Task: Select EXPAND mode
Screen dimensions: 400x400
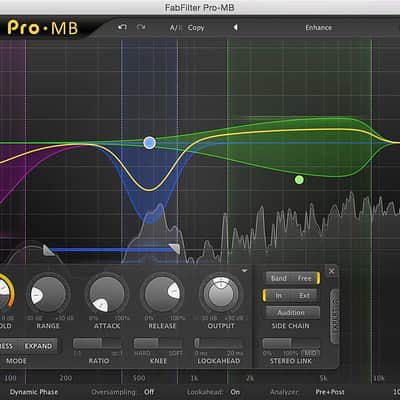Action: point(38,346)
